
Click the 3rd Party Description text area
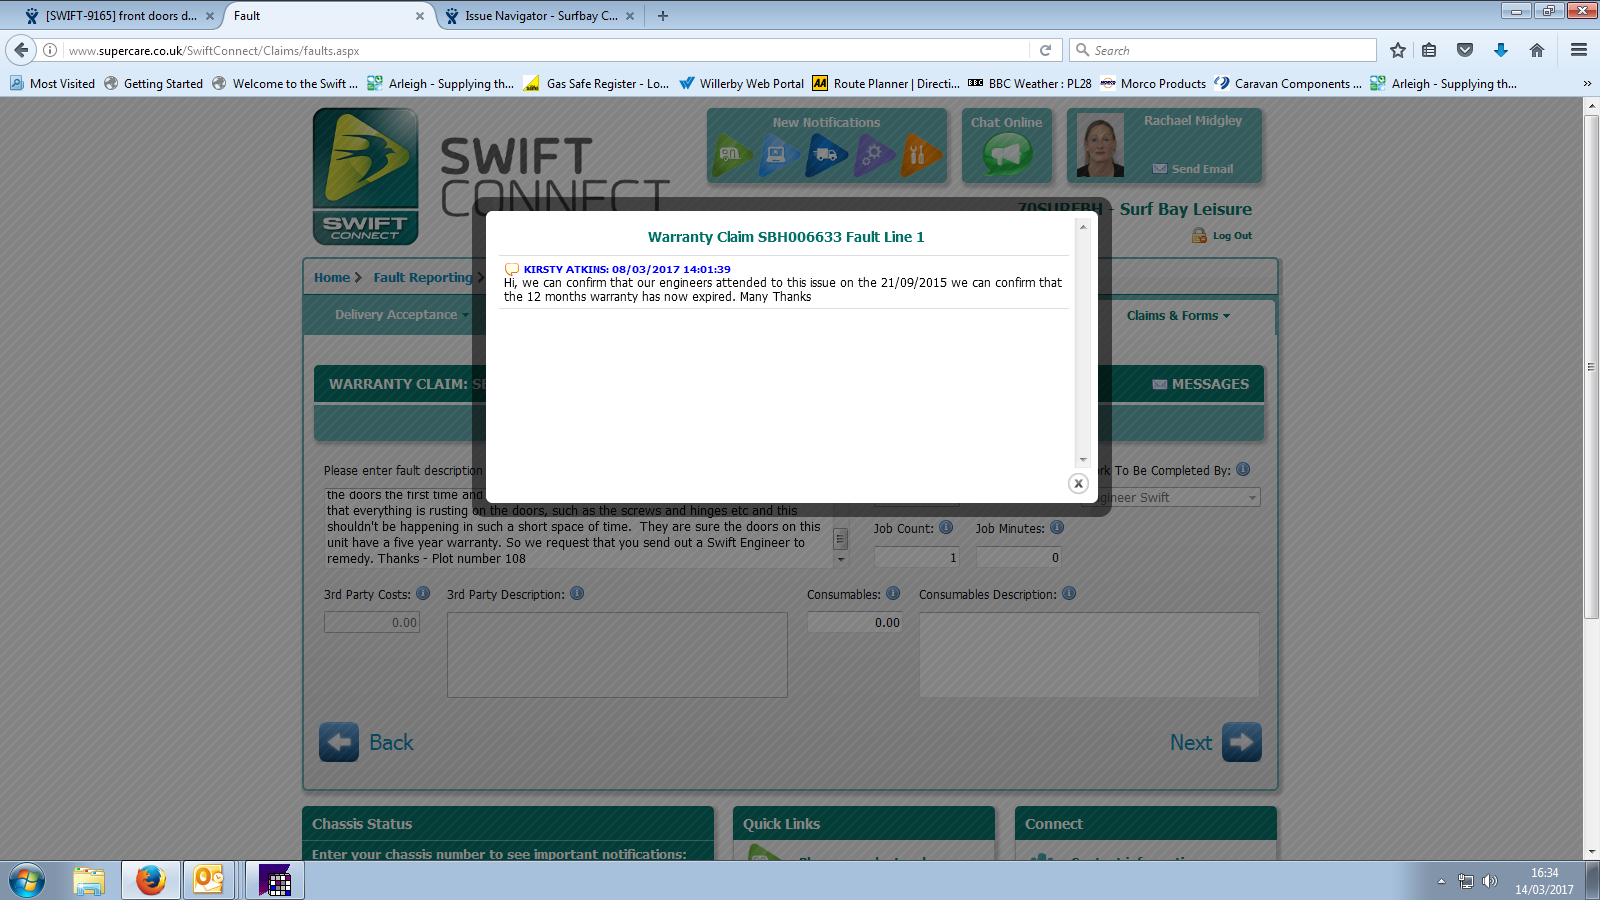[x=617, y=655]
